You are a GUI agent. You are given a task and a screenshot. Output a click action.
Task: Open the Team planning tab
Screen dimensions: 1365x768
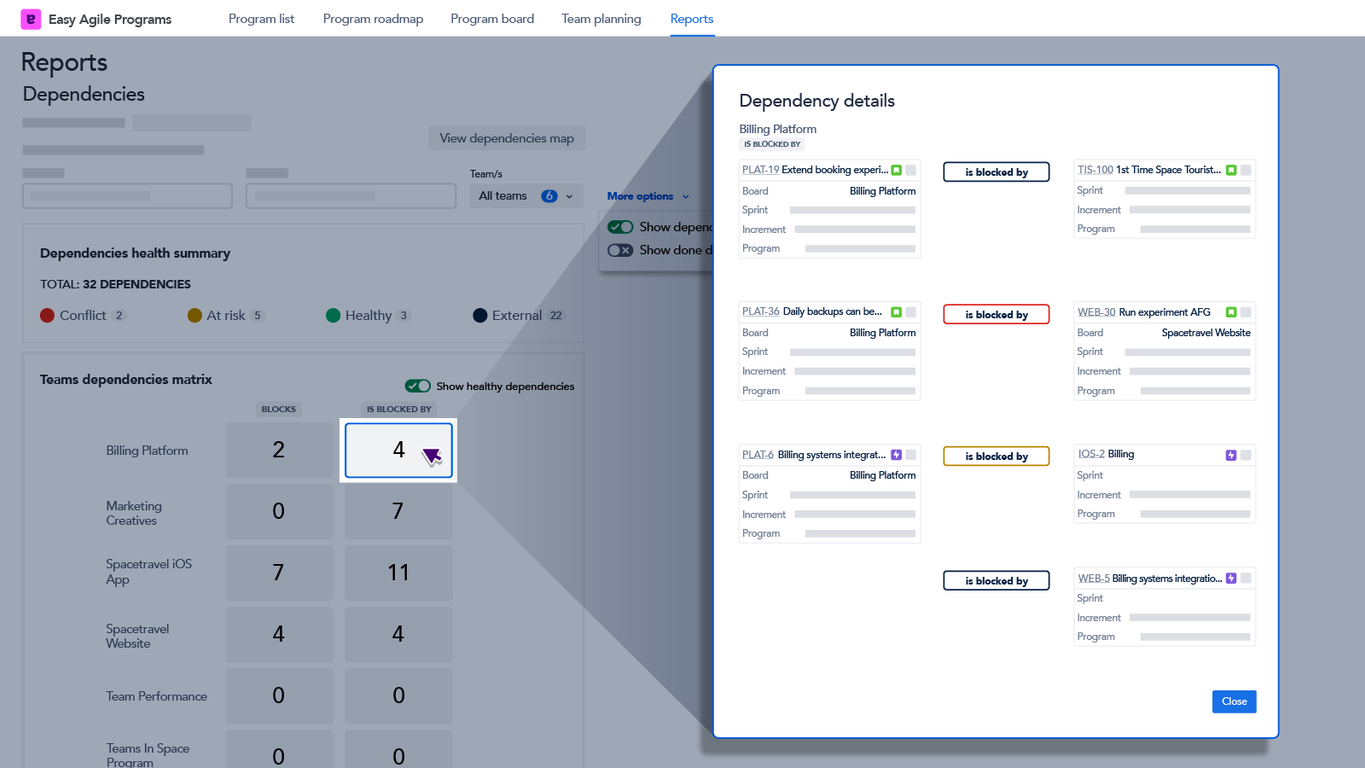tap(600, 18)
